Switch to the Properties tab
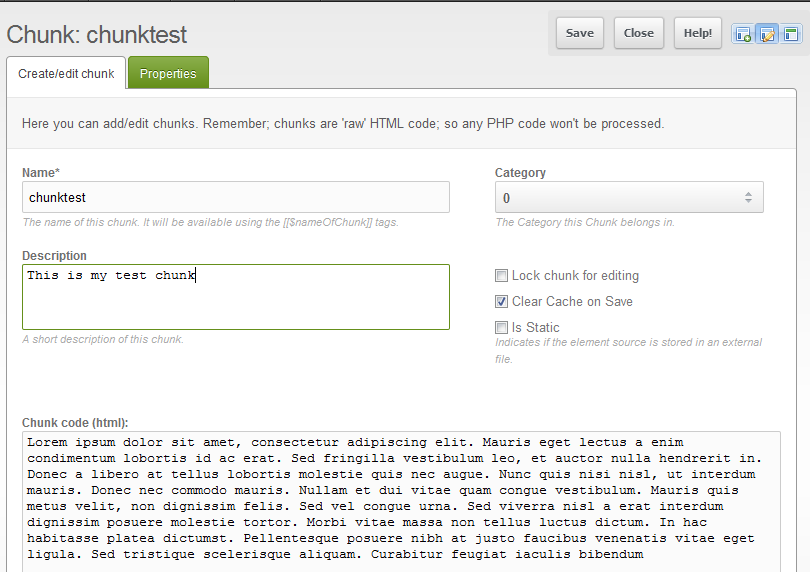This screenshot has height=572, width=810. (x=168, y=73)
